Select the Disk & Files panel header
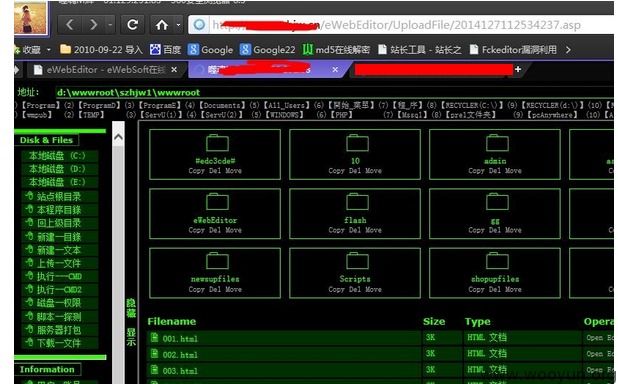618x384 pixels. point(47,140)
